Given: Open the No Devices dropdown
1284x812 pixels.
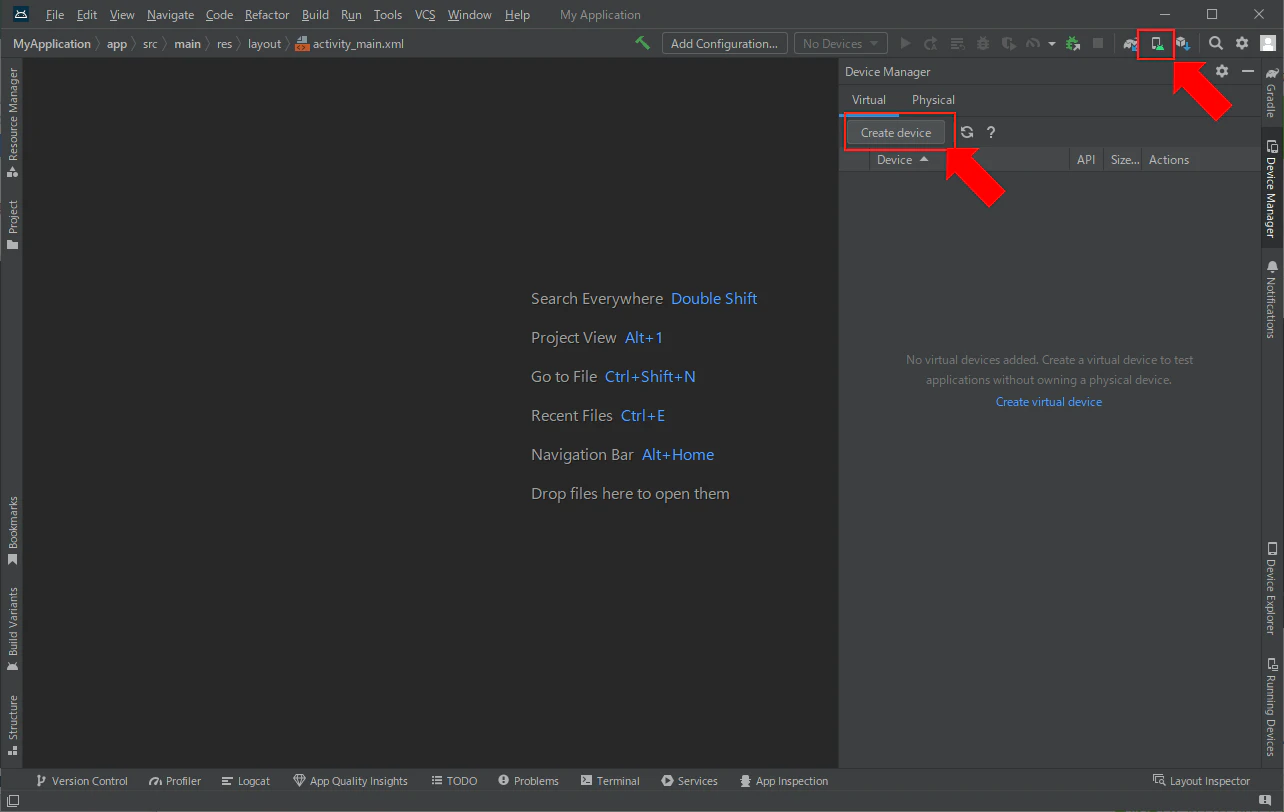Looking at the screenshot, I should [x=841, y=43].
